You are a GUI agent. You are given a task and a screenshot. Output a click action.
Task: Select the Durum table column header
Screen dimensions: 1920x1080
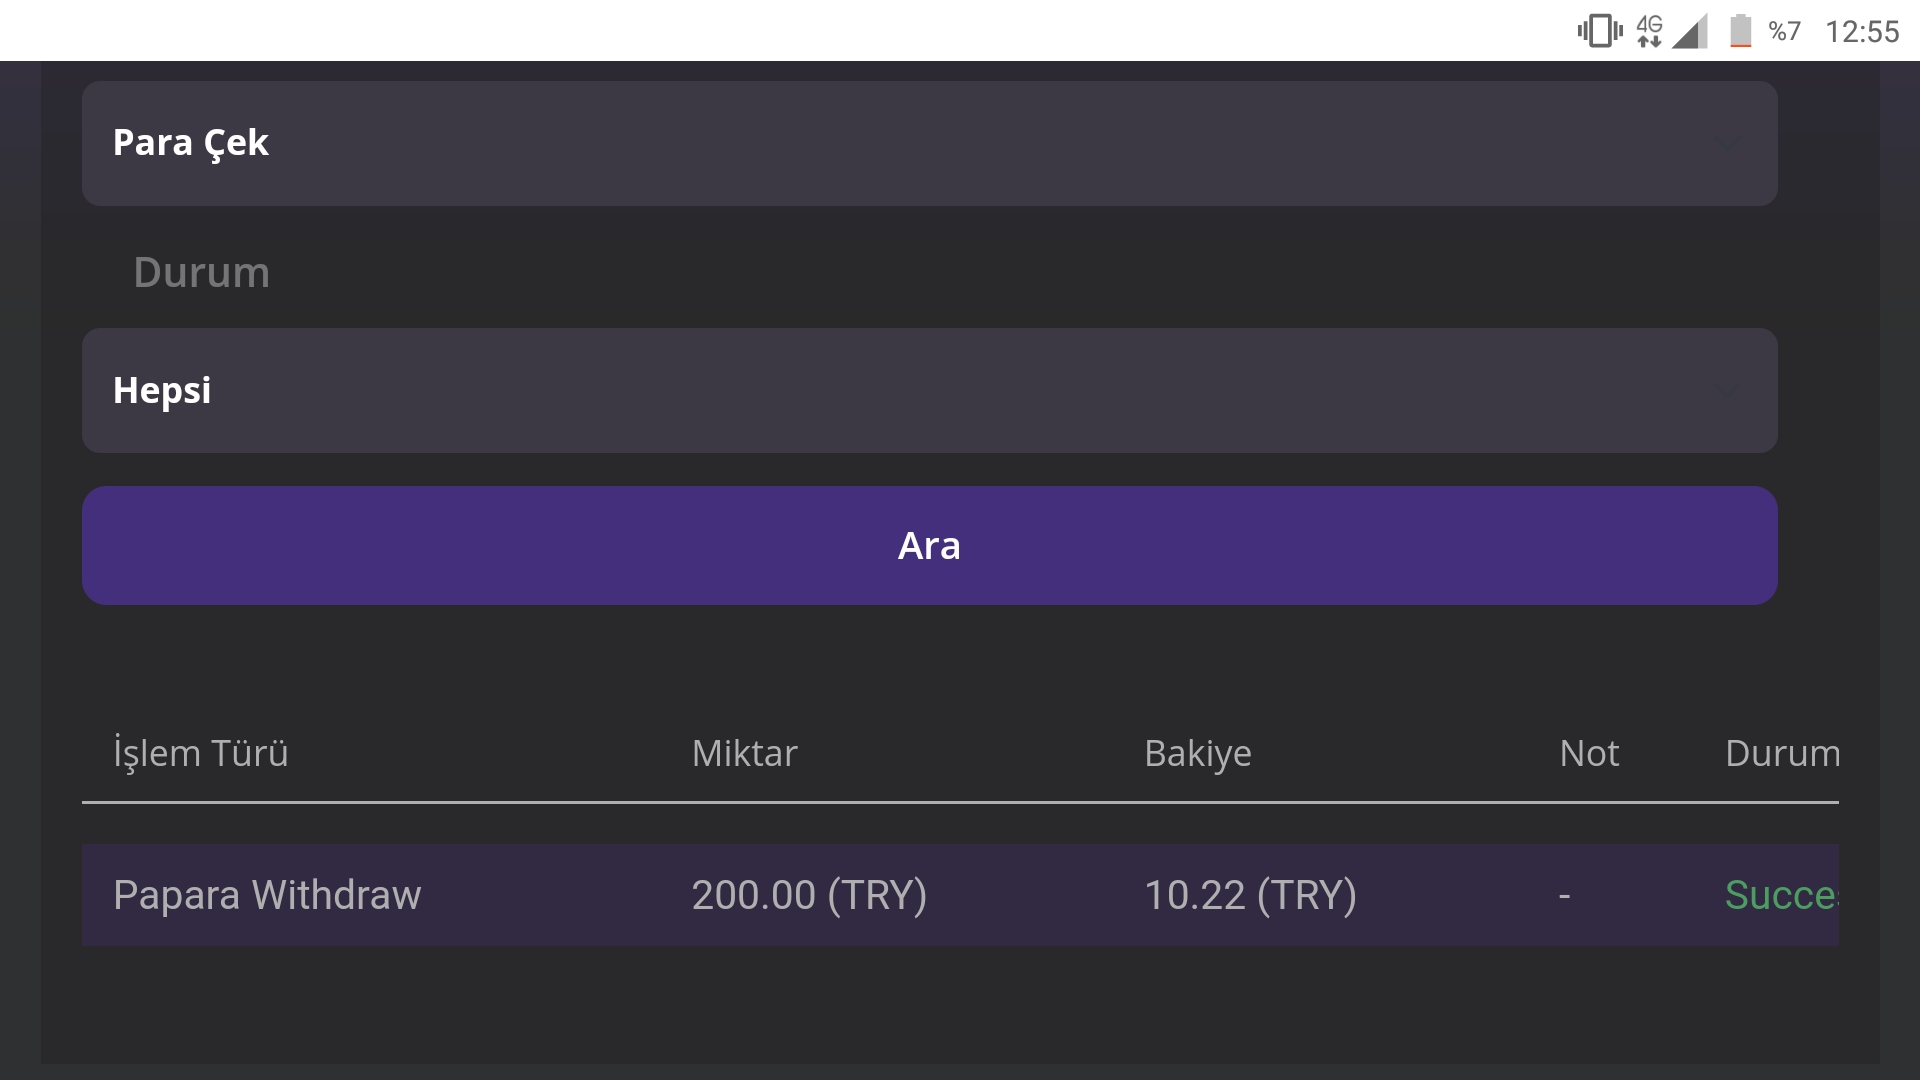(1782, 753)
